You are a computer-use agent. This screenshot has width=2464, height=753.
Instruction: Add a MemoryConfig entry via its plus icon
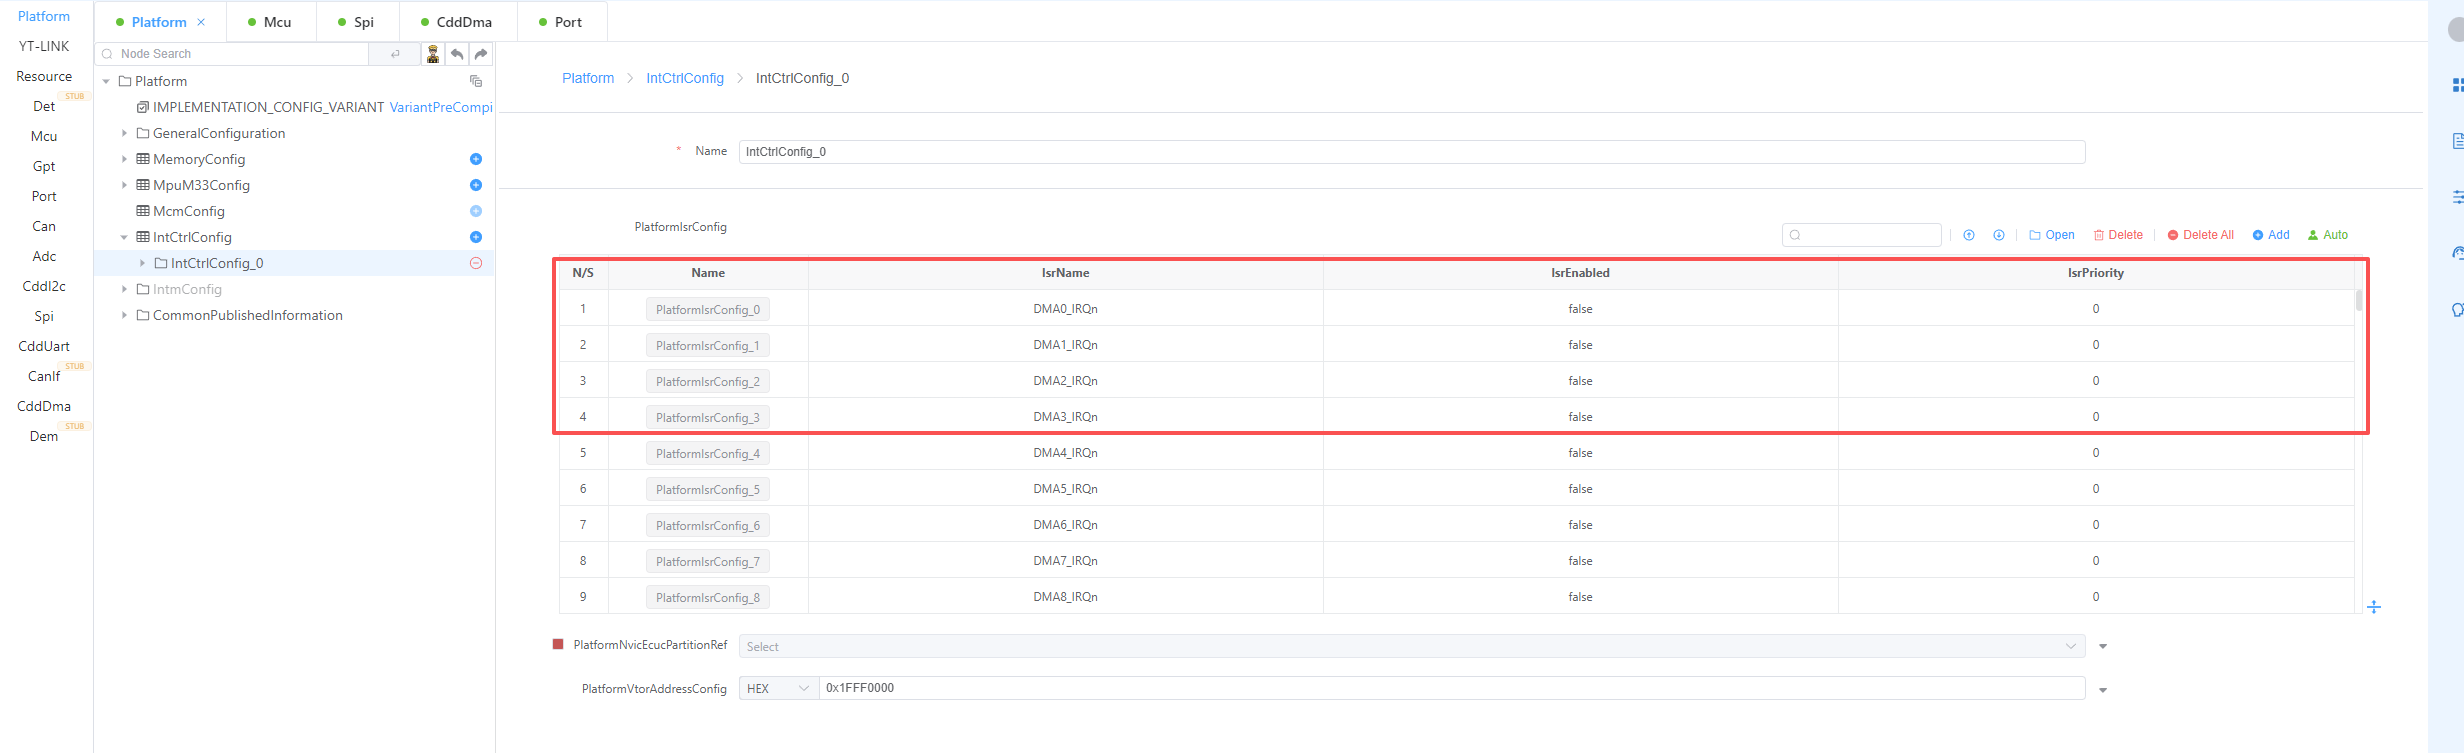[476, 159]
